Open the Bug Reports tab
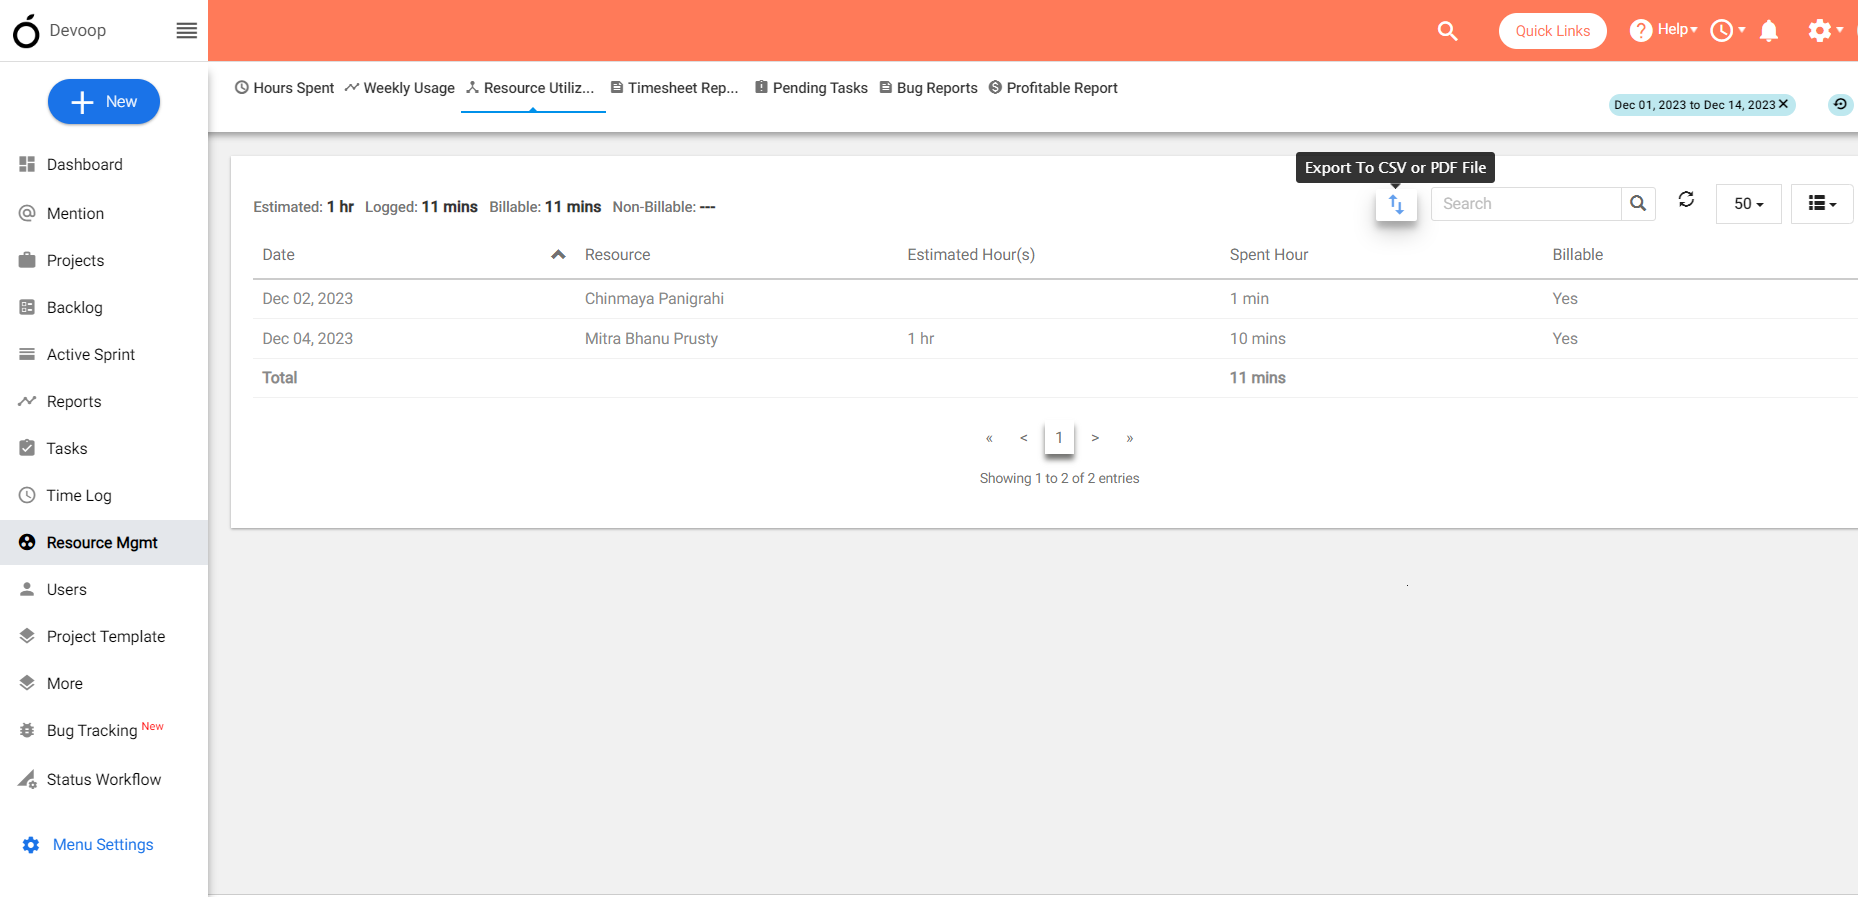Image resolution: width=1858 pixels, height=897 pixels. [929, 88]
